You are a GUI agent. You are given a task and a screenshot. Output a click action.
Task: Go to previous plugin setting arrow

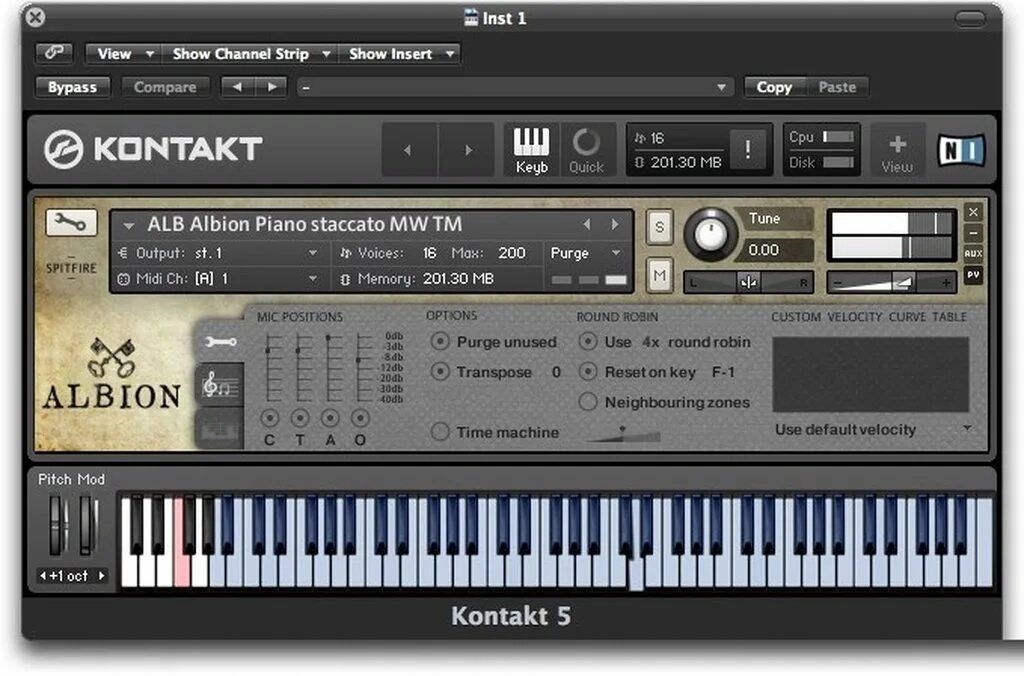pos(237,87)
